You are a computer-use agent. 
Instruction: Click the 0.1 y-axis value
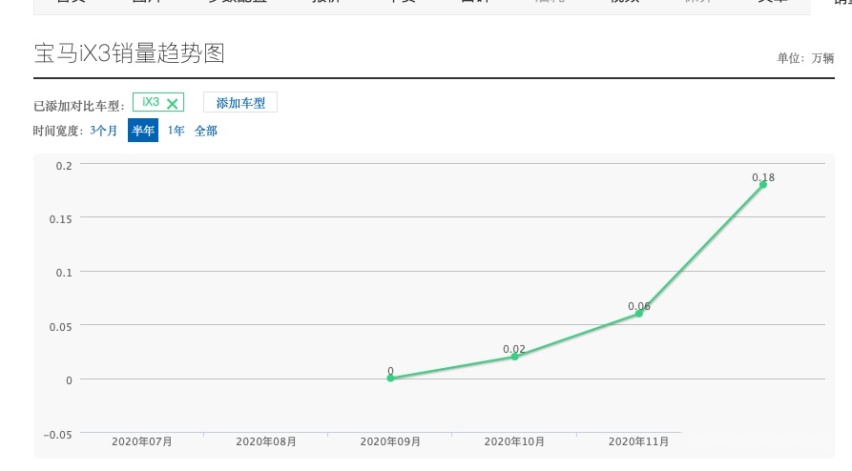pos(64,273)
